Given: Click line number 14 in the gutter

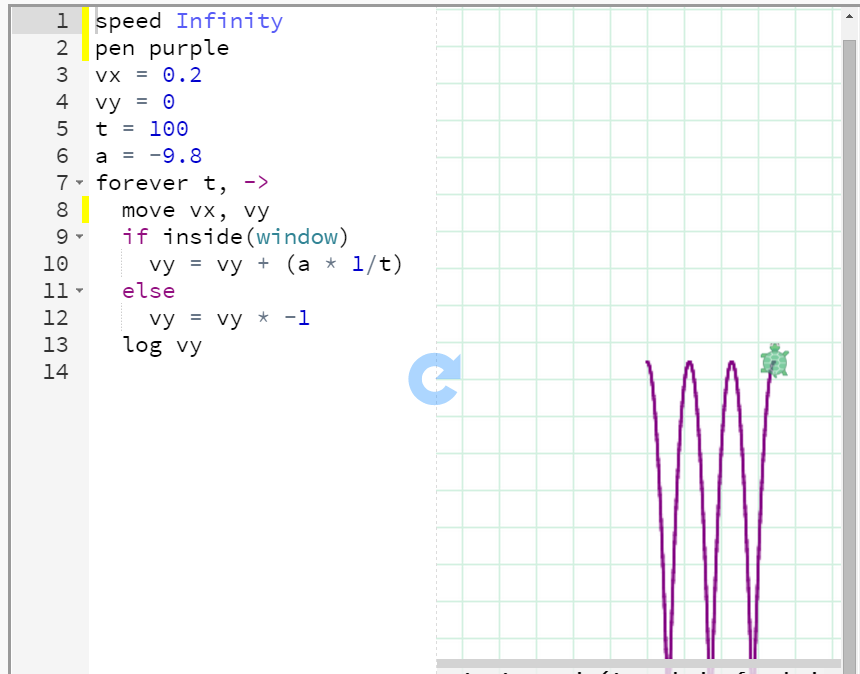Looking at the screenshot, I should pos(56,372).
